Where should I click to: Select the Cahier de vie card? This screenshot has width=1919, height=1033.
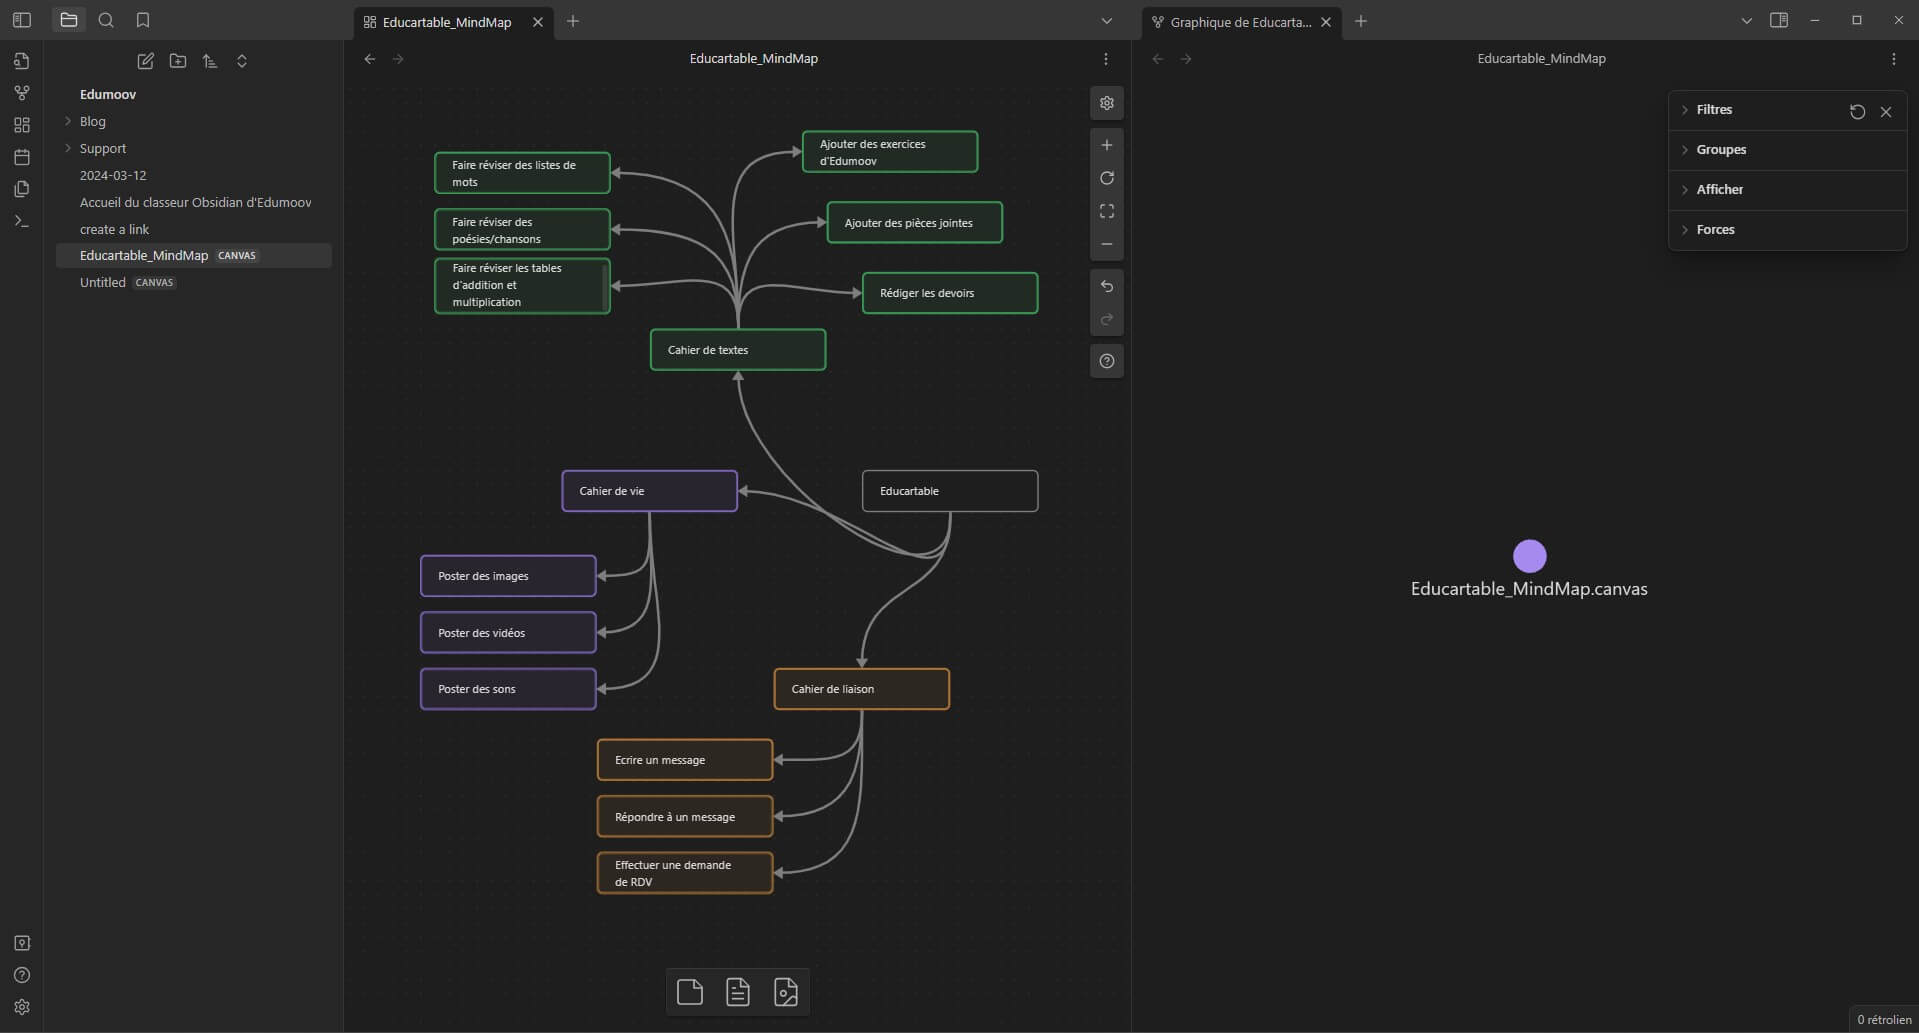pos(650,491)
